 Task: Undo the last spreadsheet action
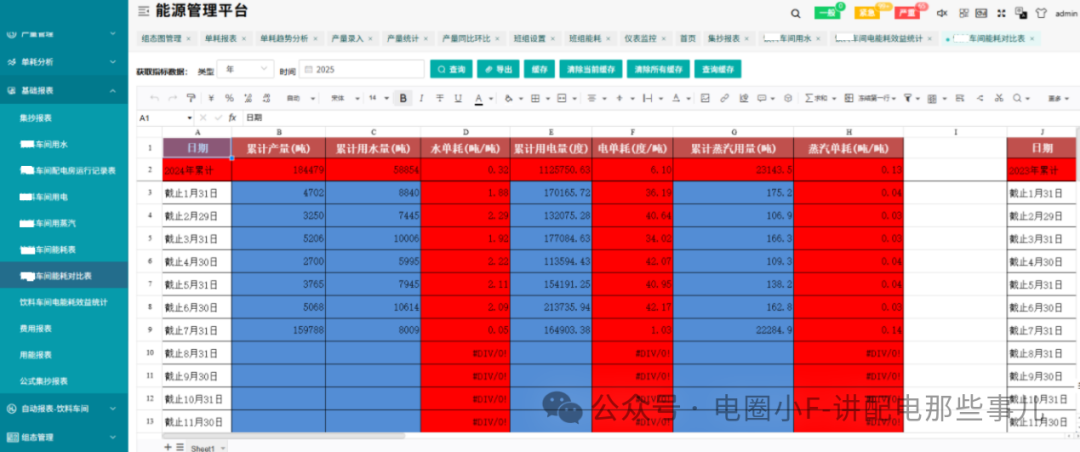154,99
